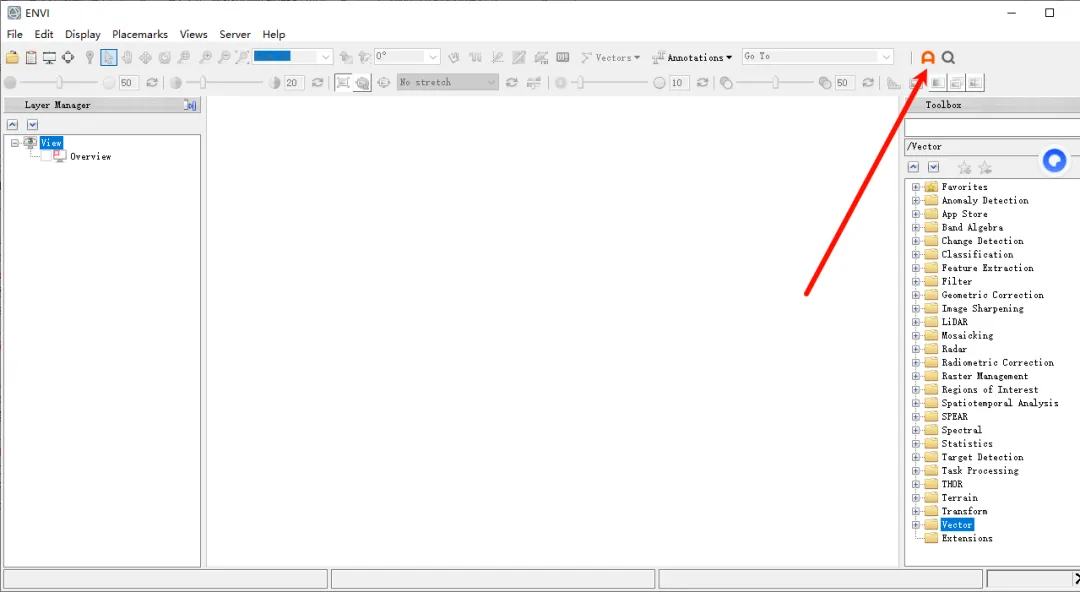The image size is (1080, 592).
Task: Reset contrast with its refresh icon
Action: click(318, 83)
